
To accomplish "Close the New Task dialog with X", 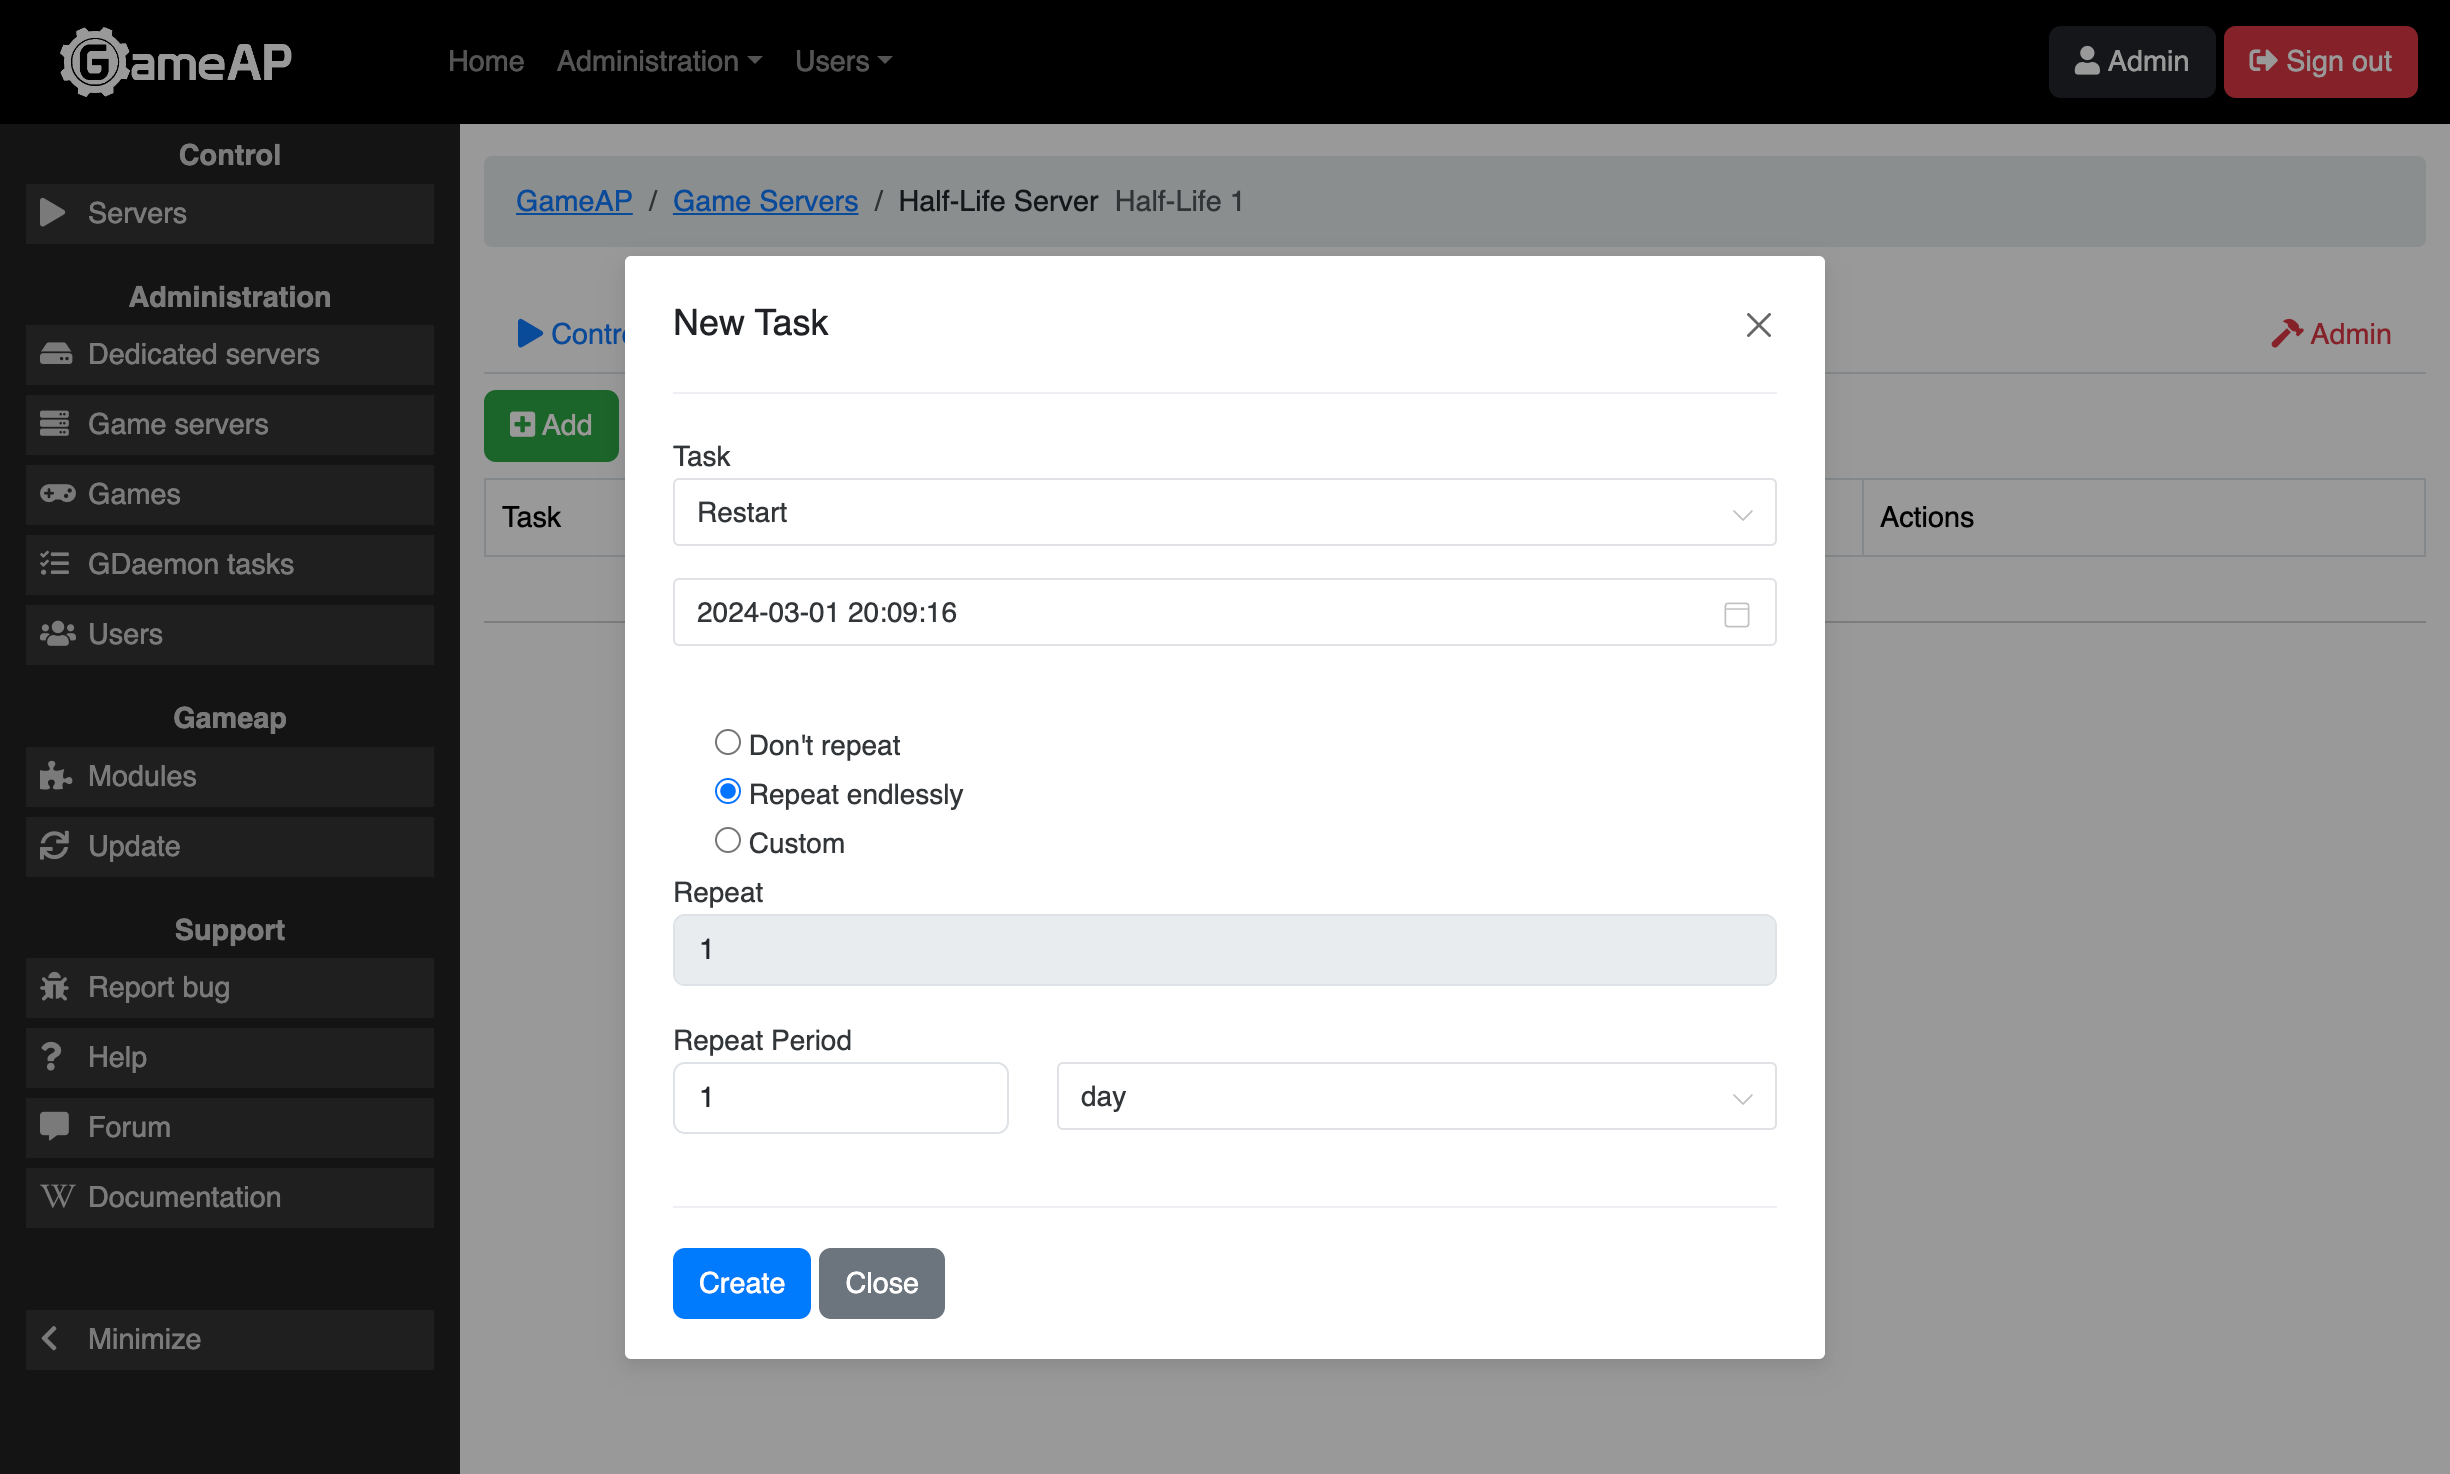I will [x=1758, y=325].
